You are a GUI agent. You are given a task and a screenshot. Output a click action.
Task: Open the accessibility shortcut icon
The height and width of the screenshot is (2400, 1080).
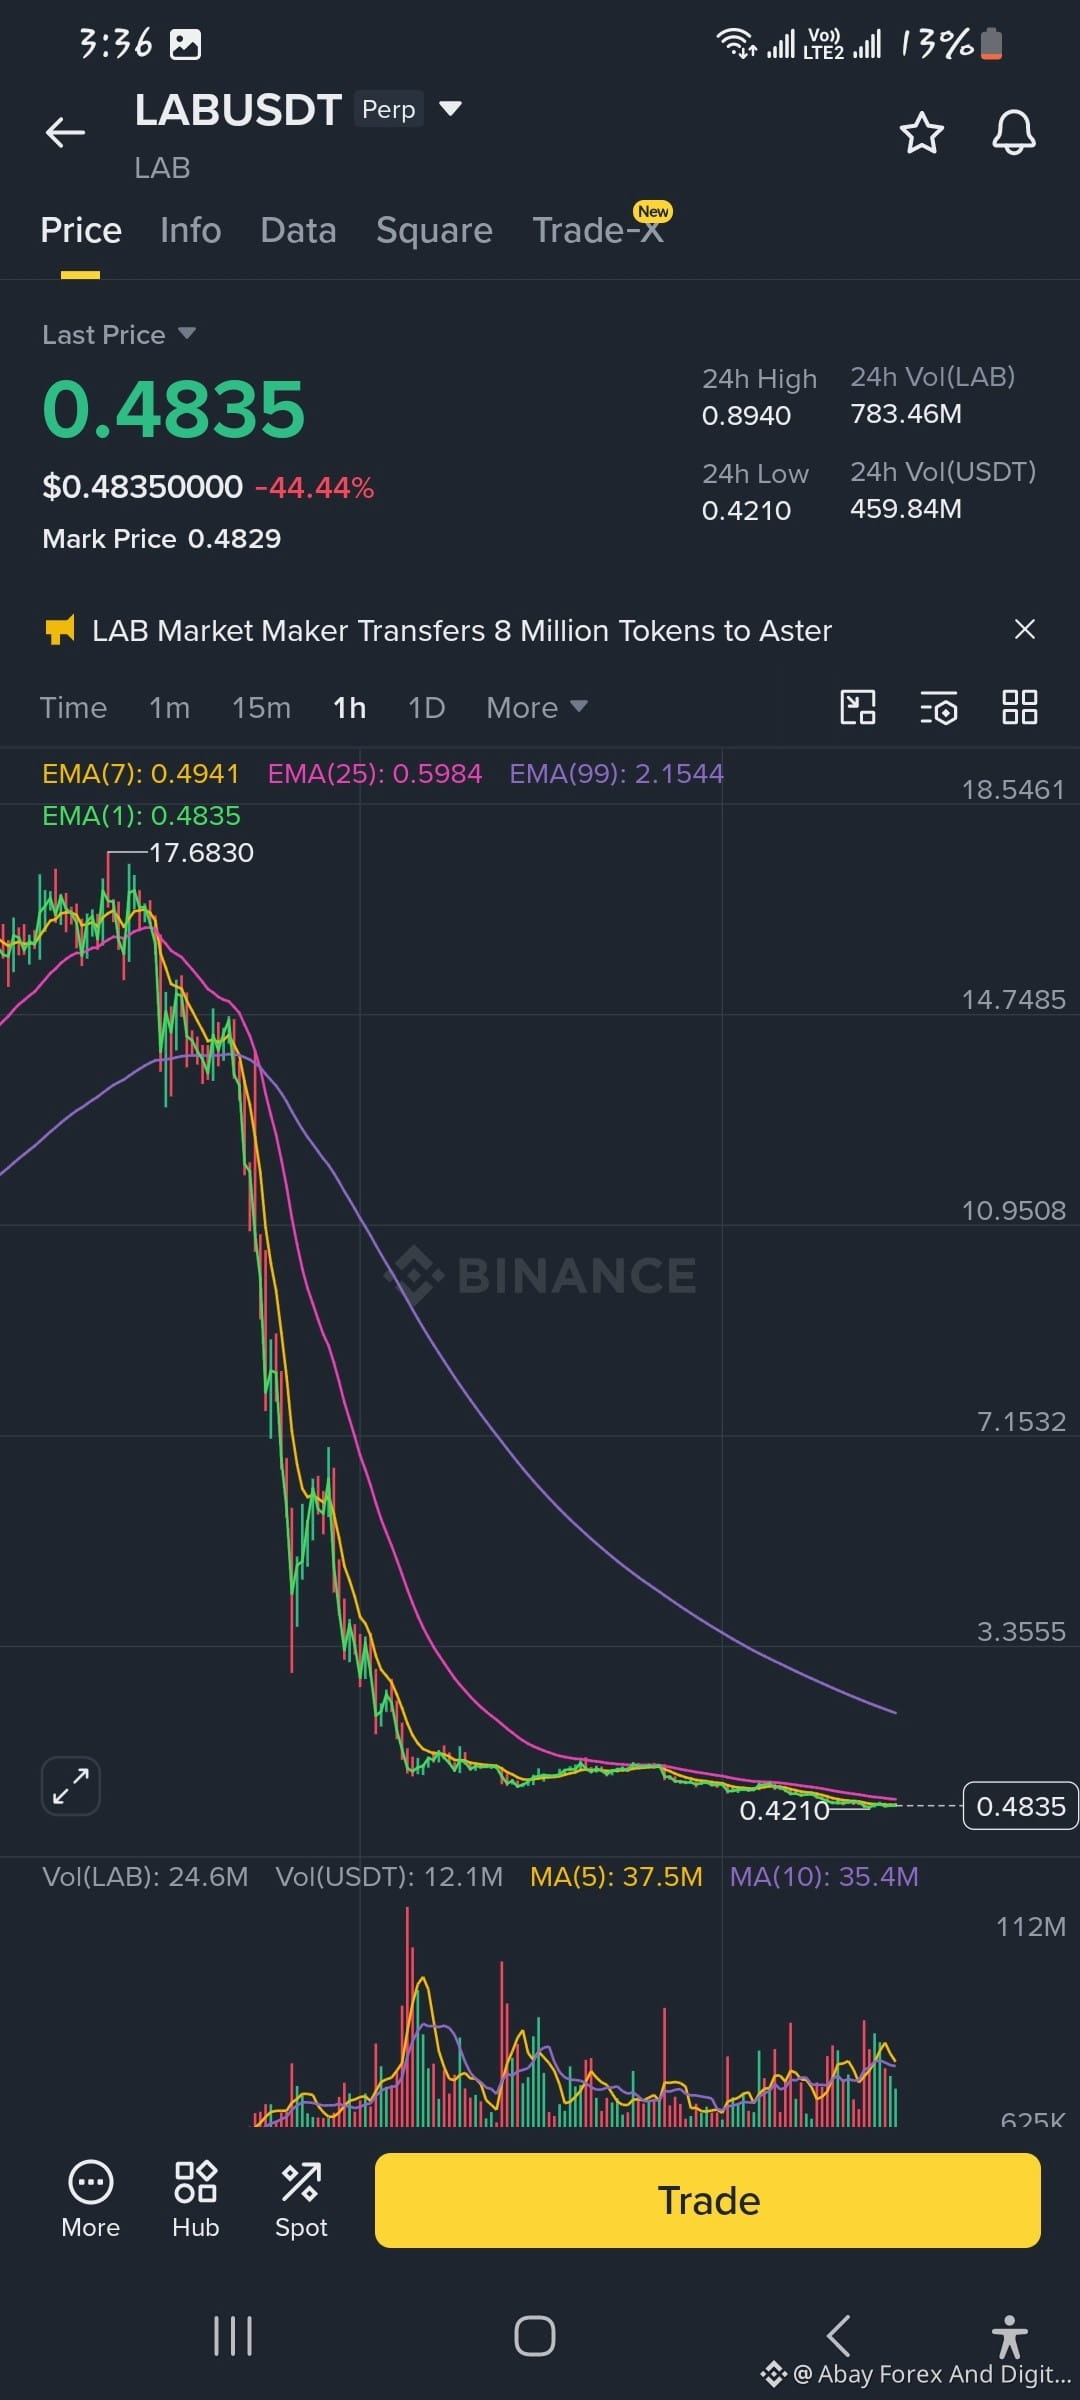(1009, 2336)
